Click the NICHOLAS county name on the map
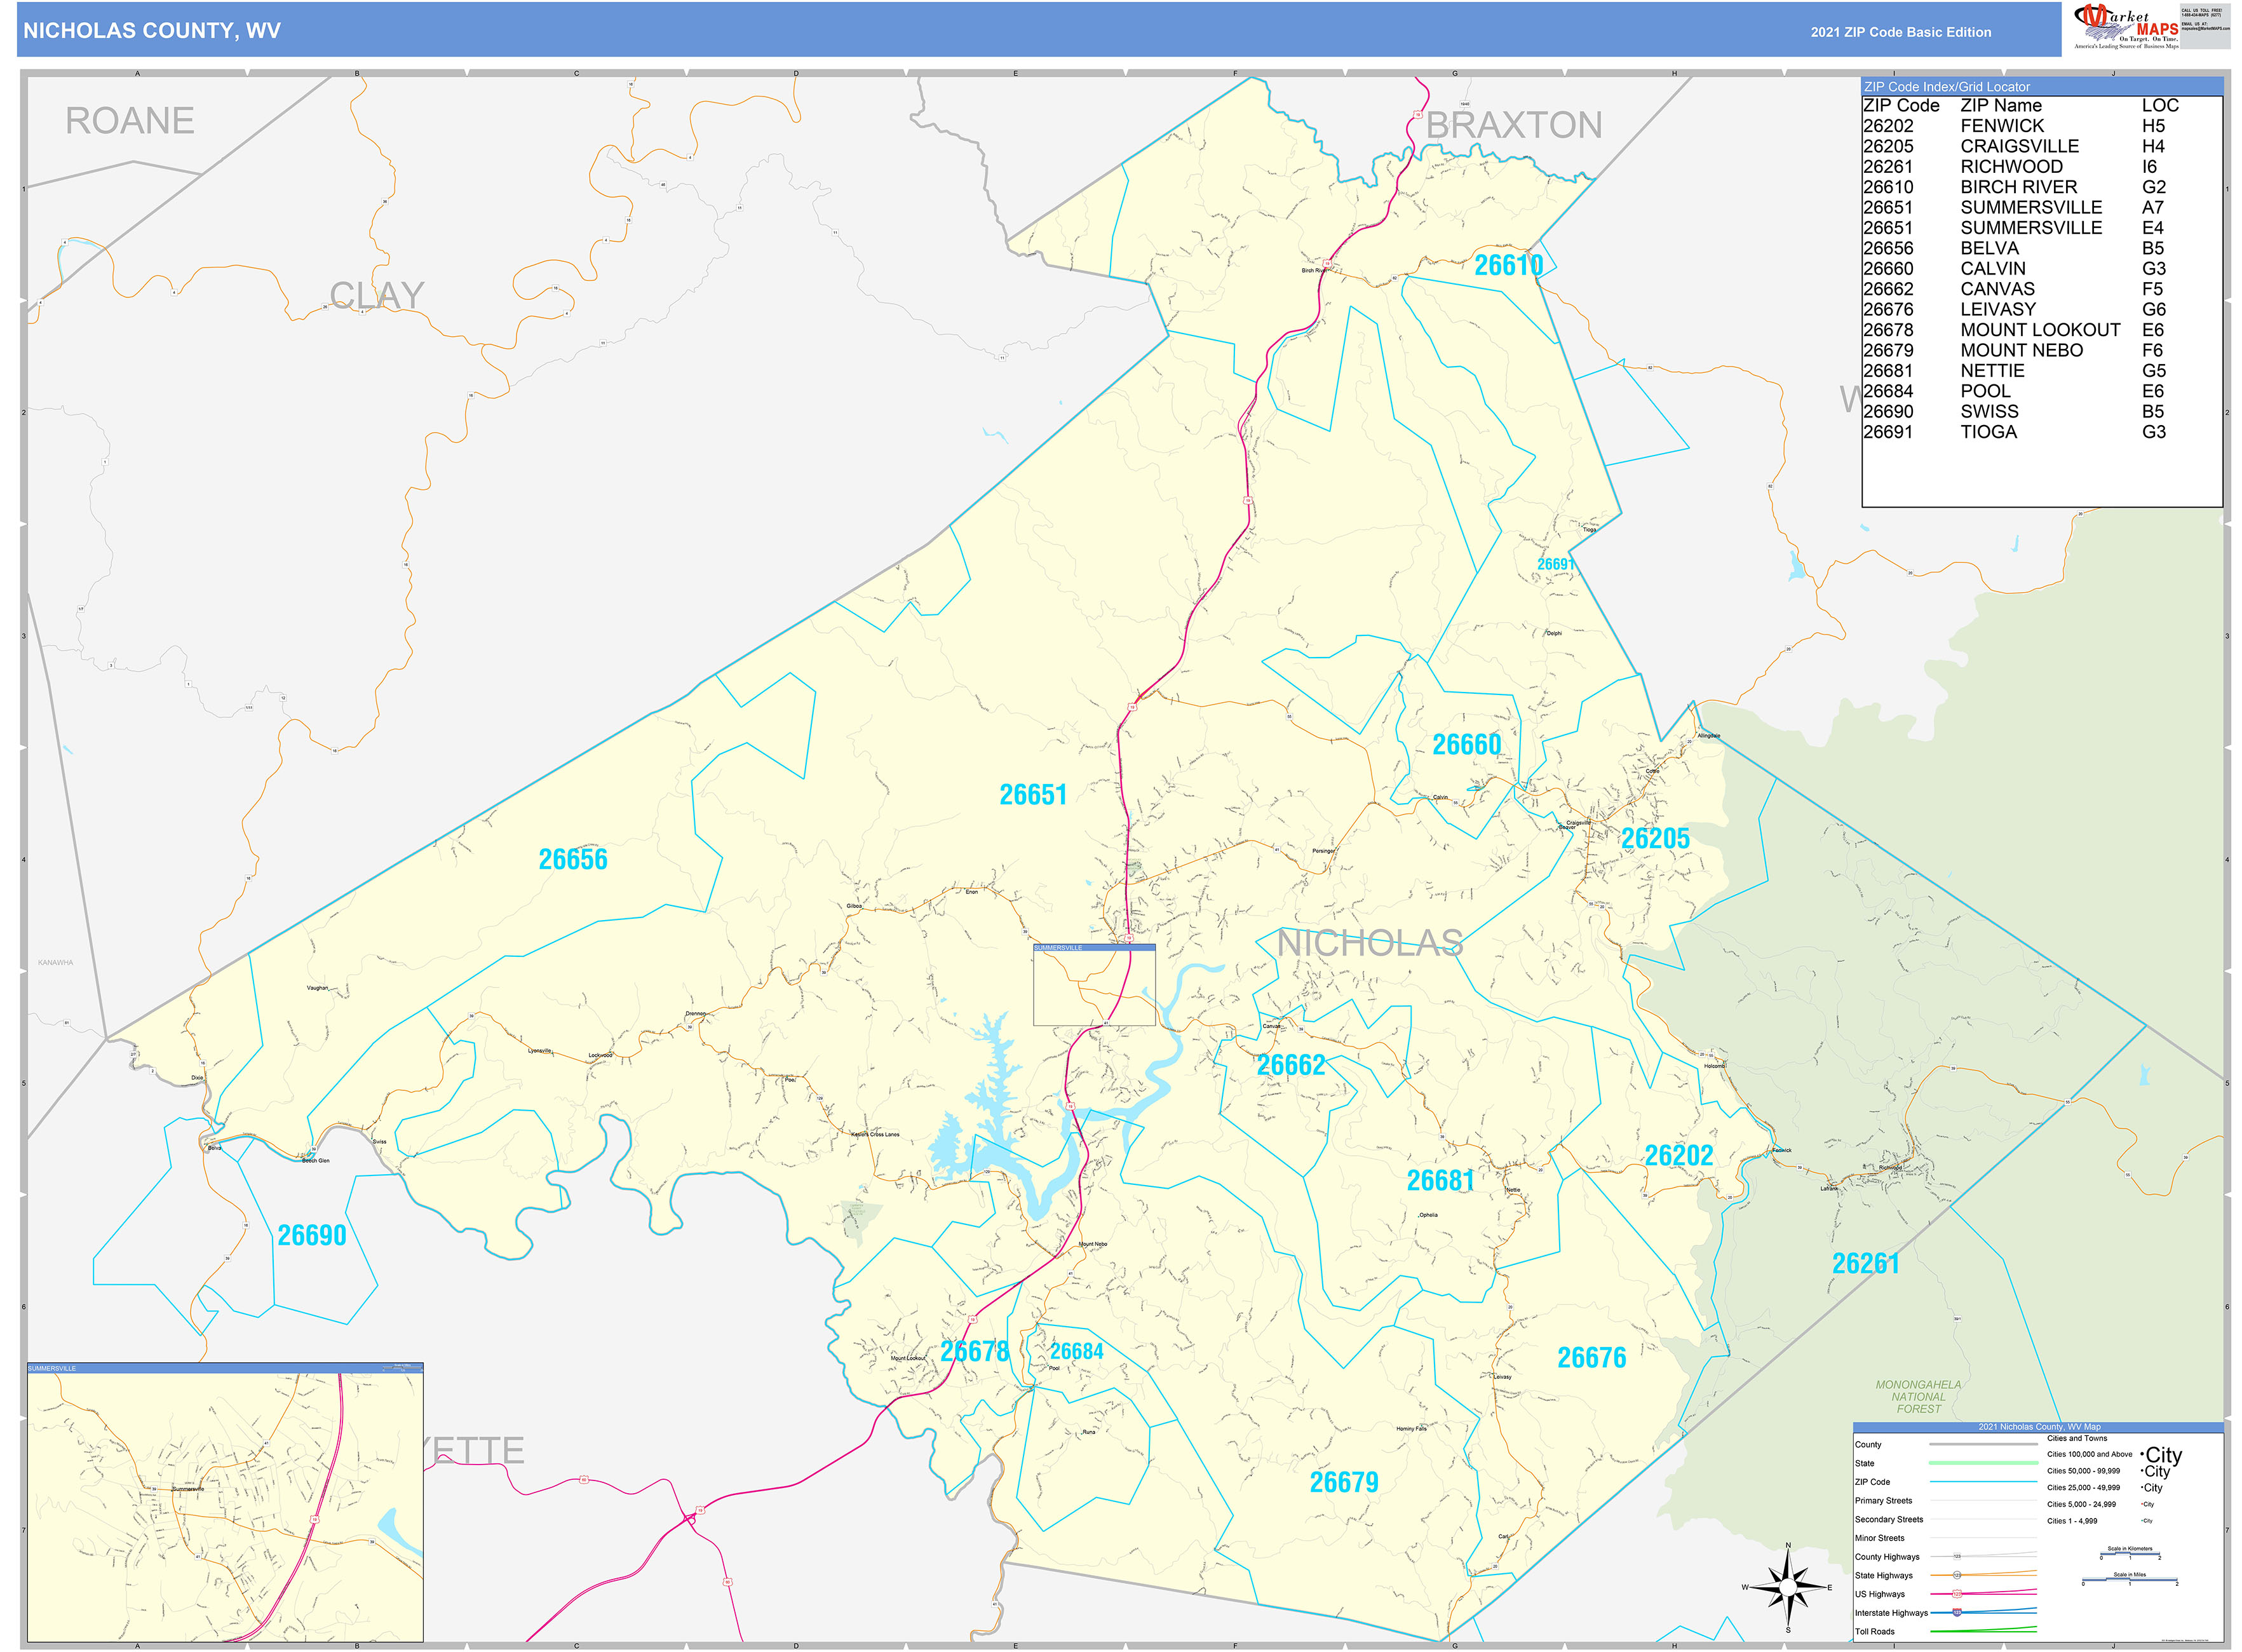 [1370, 943]
